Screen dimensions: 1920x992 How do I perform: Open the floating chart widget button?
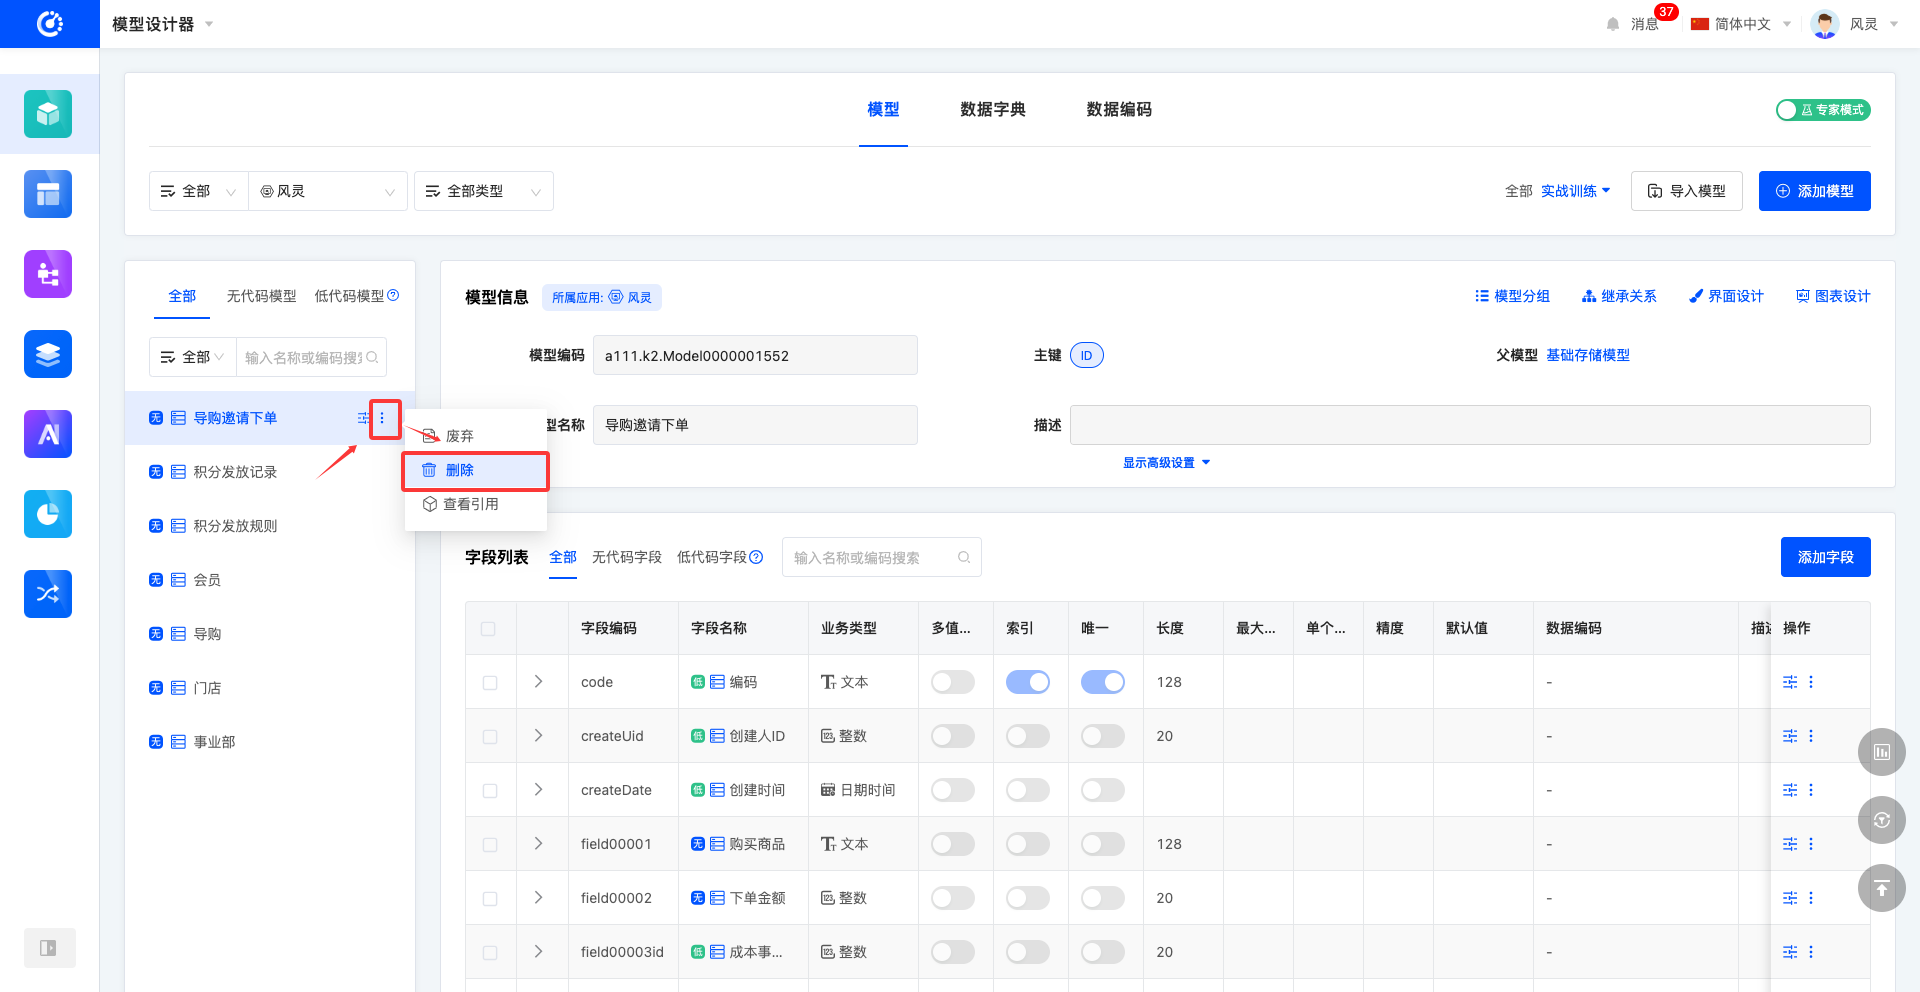pos(1882,752)
